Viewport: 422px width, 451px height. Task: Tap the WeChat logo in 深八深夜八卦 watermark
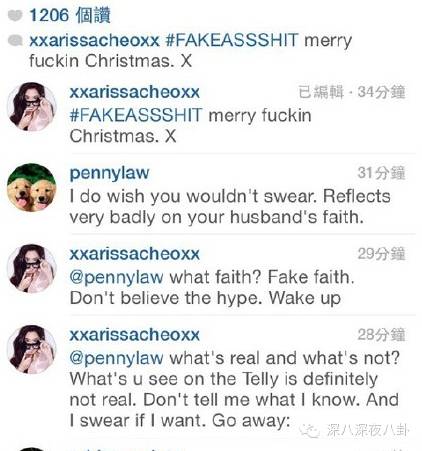coord(309,431)
